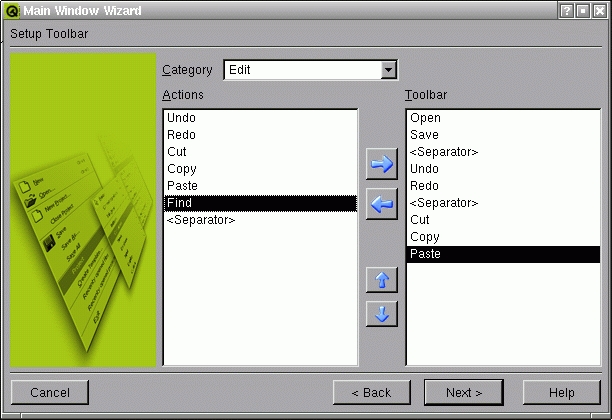Click the wizard illustration image
This screenshot has width=612, height=420.
click(x=84, y=210)
